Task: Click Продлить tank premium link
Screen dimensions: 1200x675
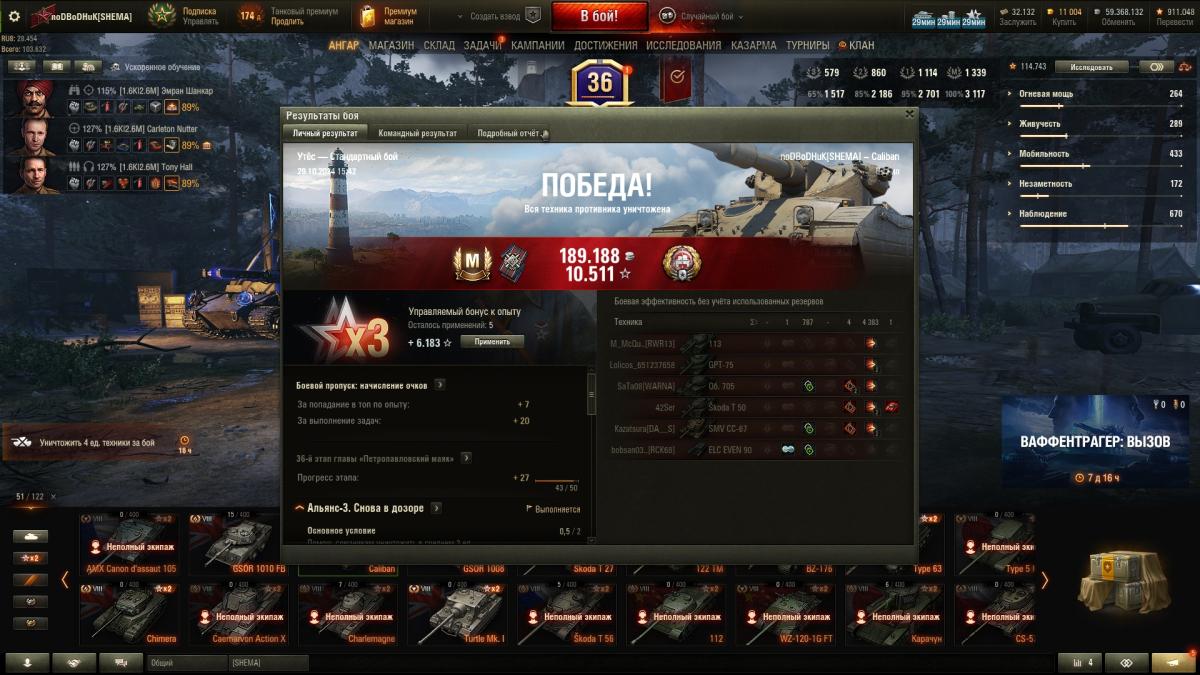Action: [288, 21]
